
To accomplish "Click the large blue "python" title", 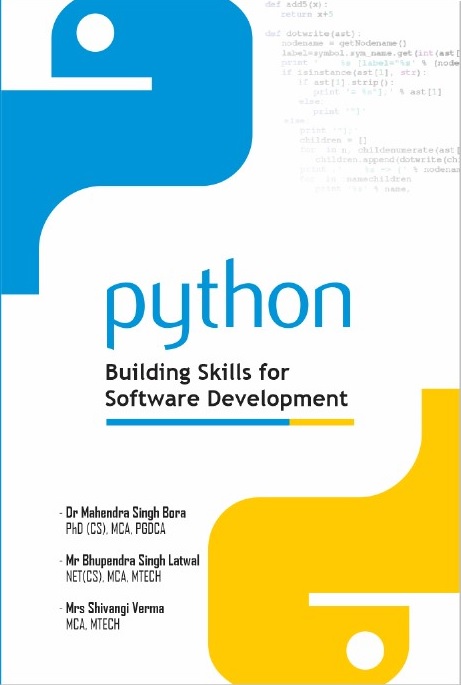I will [x=229, y=304].
